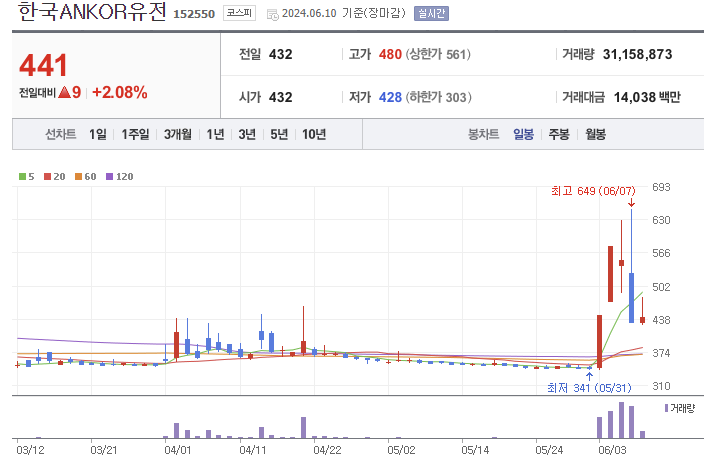Click the 최저 341 (05/31) chart marker
Image resolution: width=704 pixels, height=458 pixels.
[x=589, y=388]
